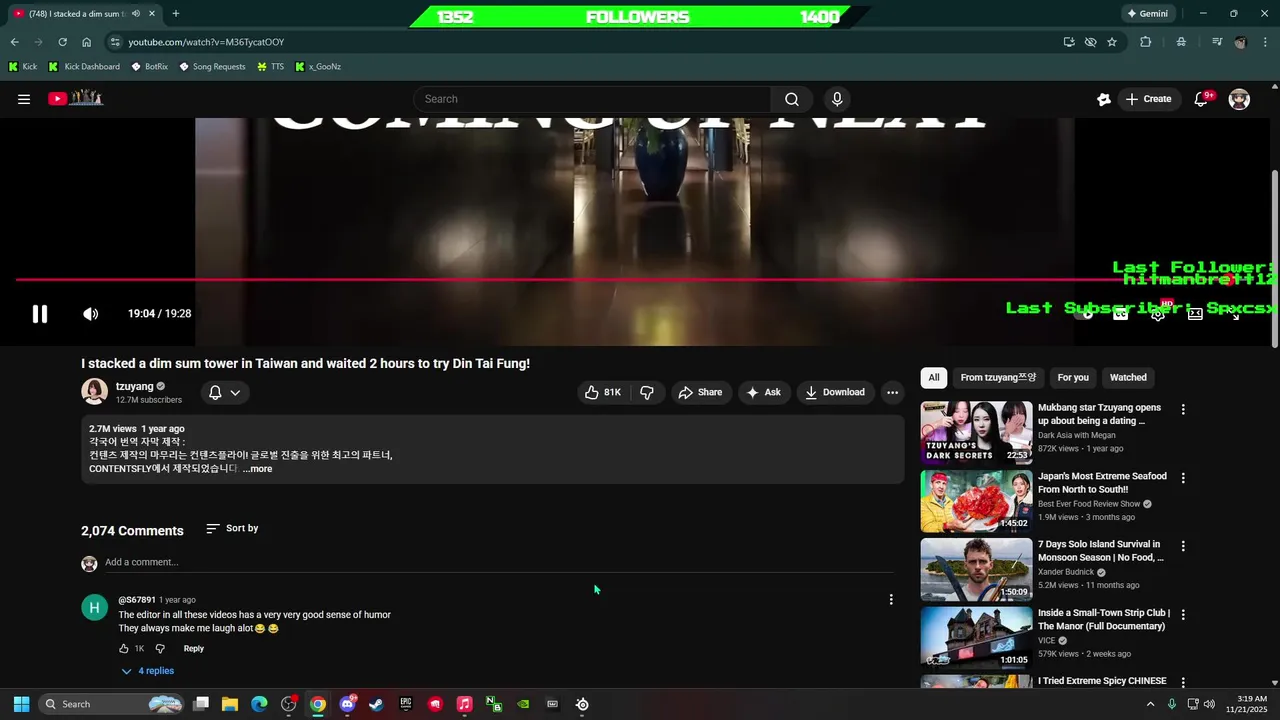
Task: Open Tzuyang dating mukbang video thumbnail
Action: (x=976, y=433)
